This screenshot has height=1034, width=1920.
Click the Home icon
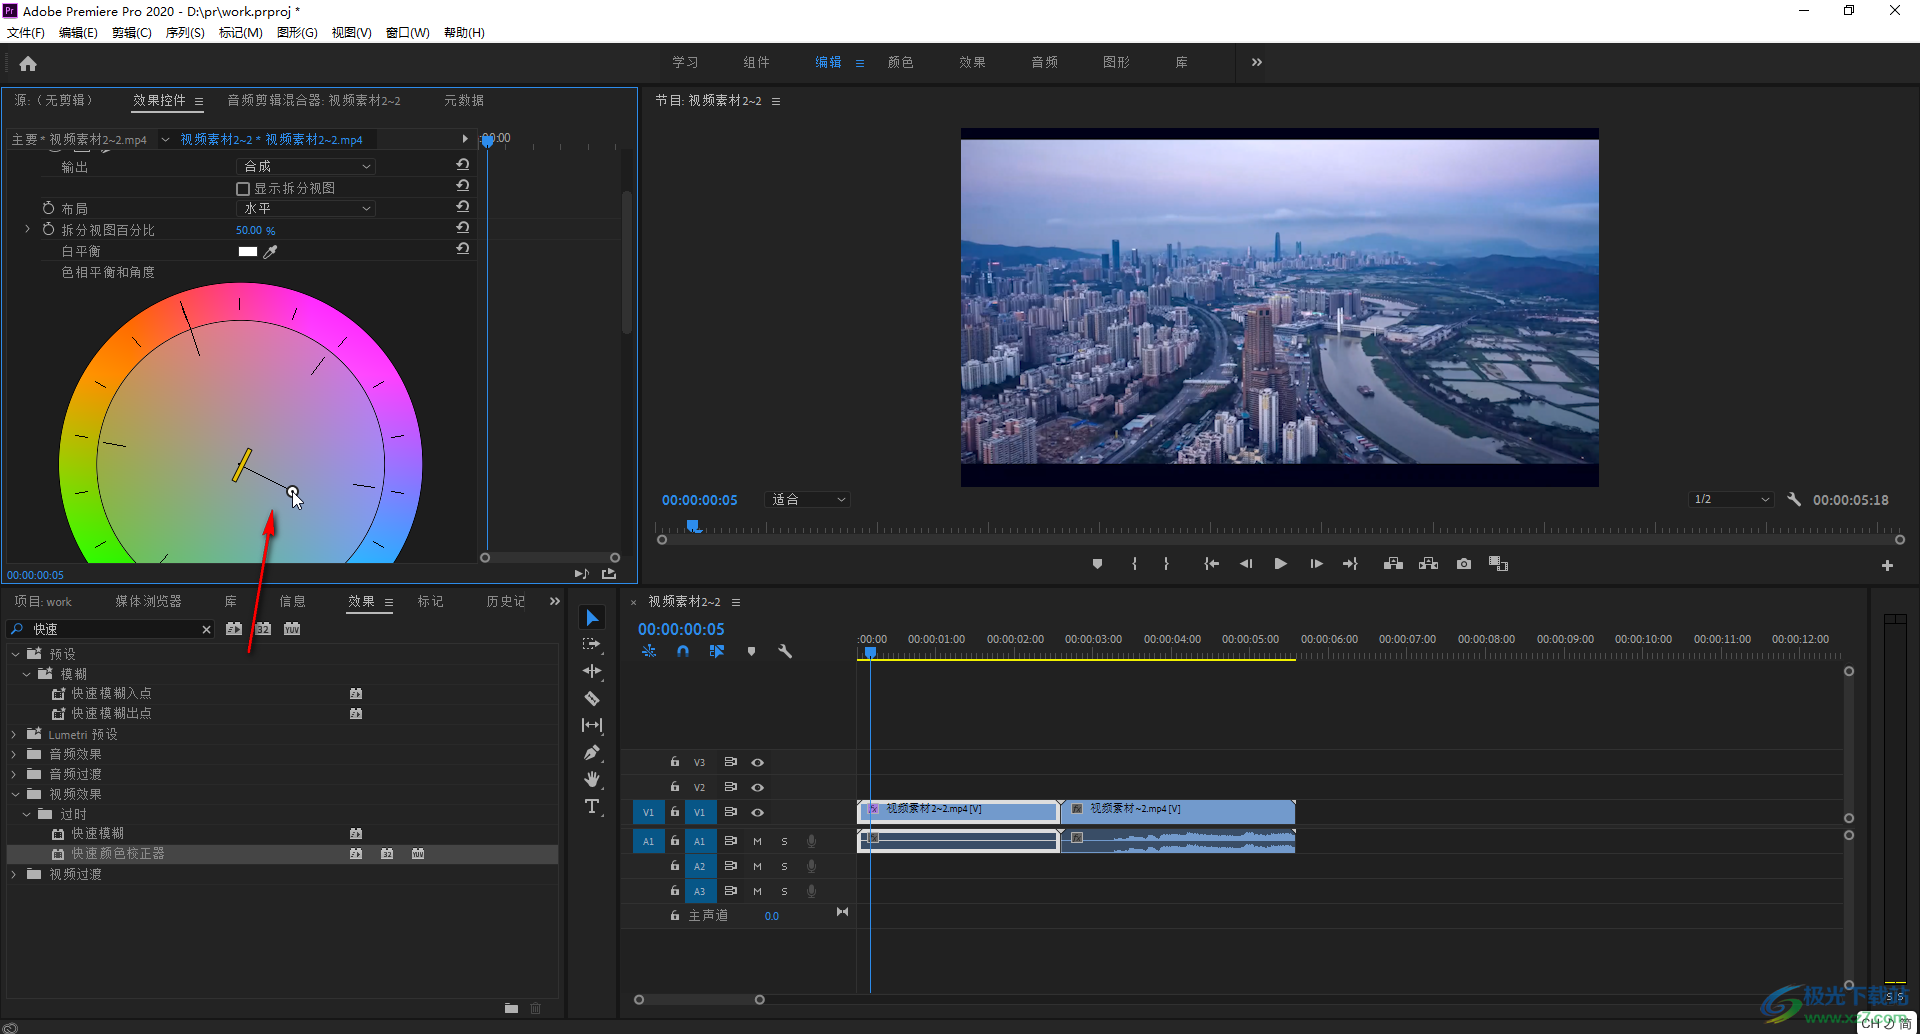point(28,63)
